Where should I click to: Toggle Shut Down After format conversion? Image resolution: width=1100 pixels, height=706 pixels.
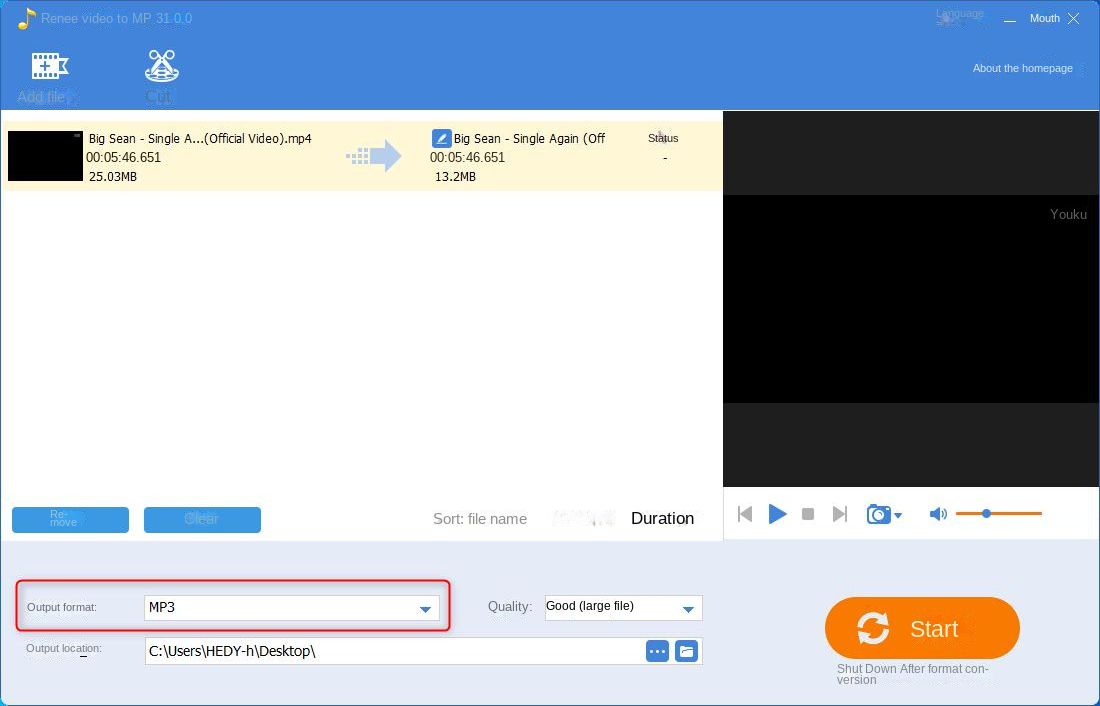912,674
